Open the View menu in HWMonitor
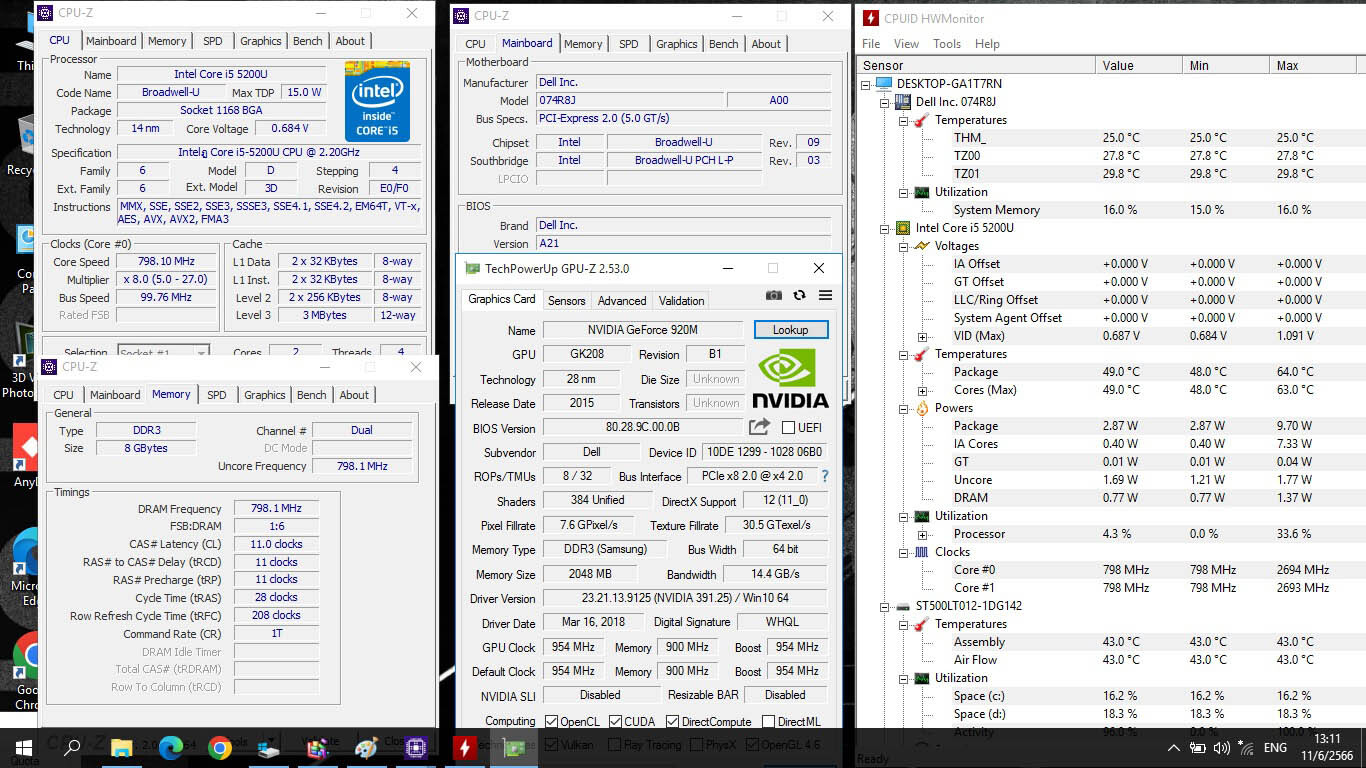This screenshot has width=1366, height=768. [906, 44]
